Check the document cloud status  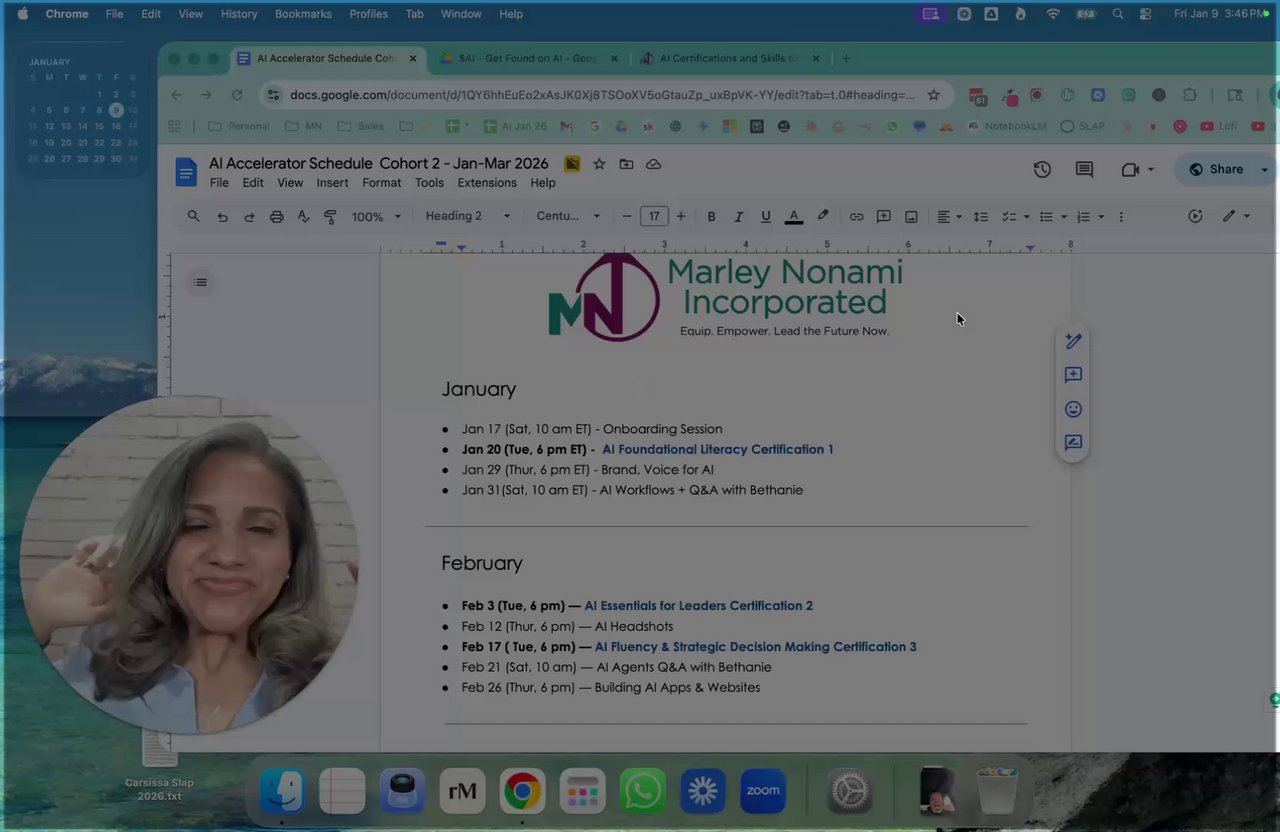pyautogui.click(x=653, y=164)
